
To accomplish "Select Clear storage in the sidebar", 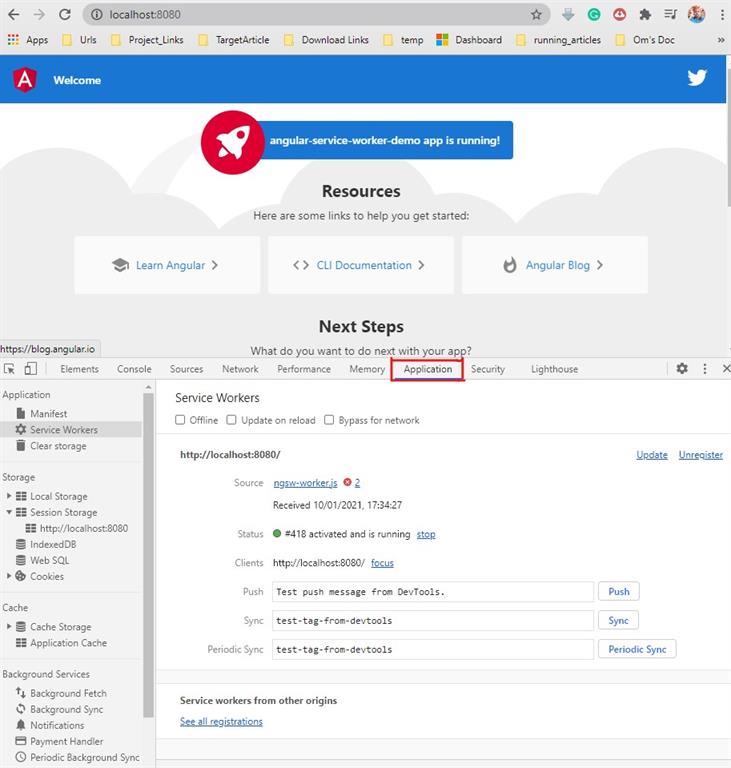I will [58, 446].
